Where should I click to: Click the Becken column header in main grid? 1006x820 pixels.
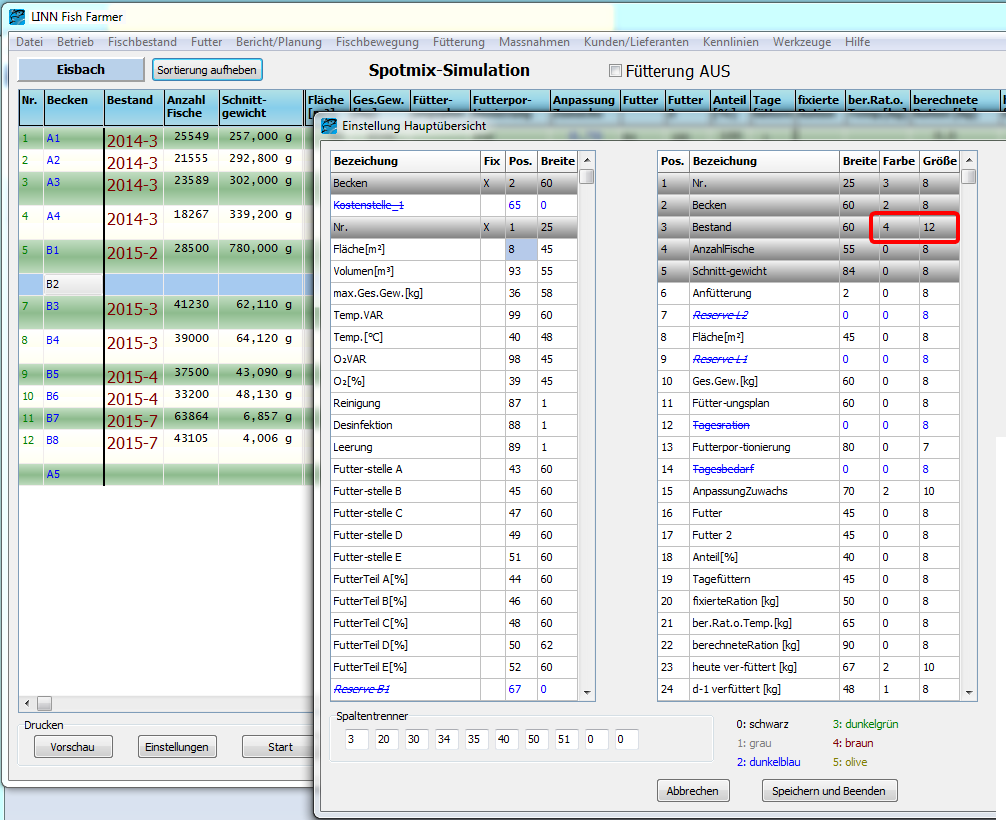[x=74, y=107]
